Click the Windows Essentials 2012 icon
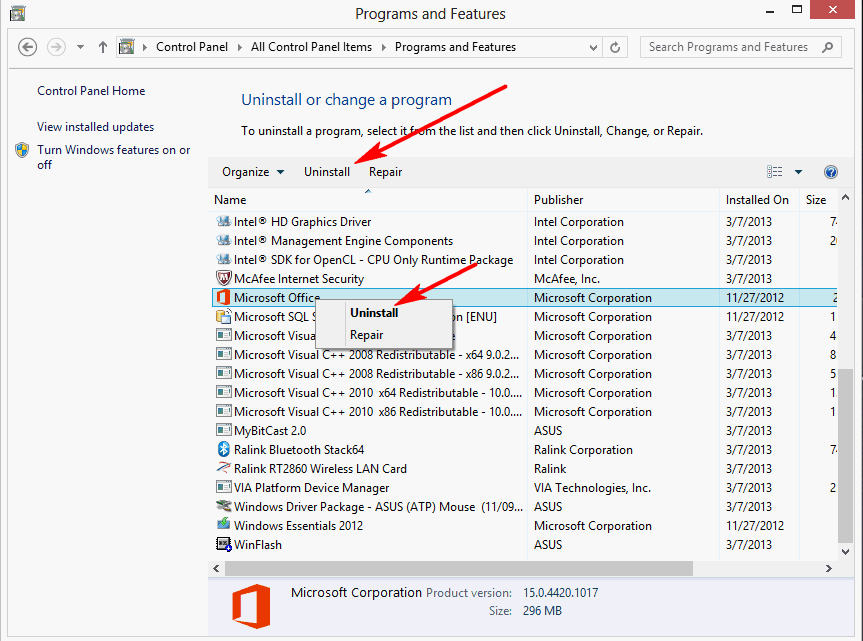This screenshot has height=641, width=863. pyautogui.click(x=223, y=525)
